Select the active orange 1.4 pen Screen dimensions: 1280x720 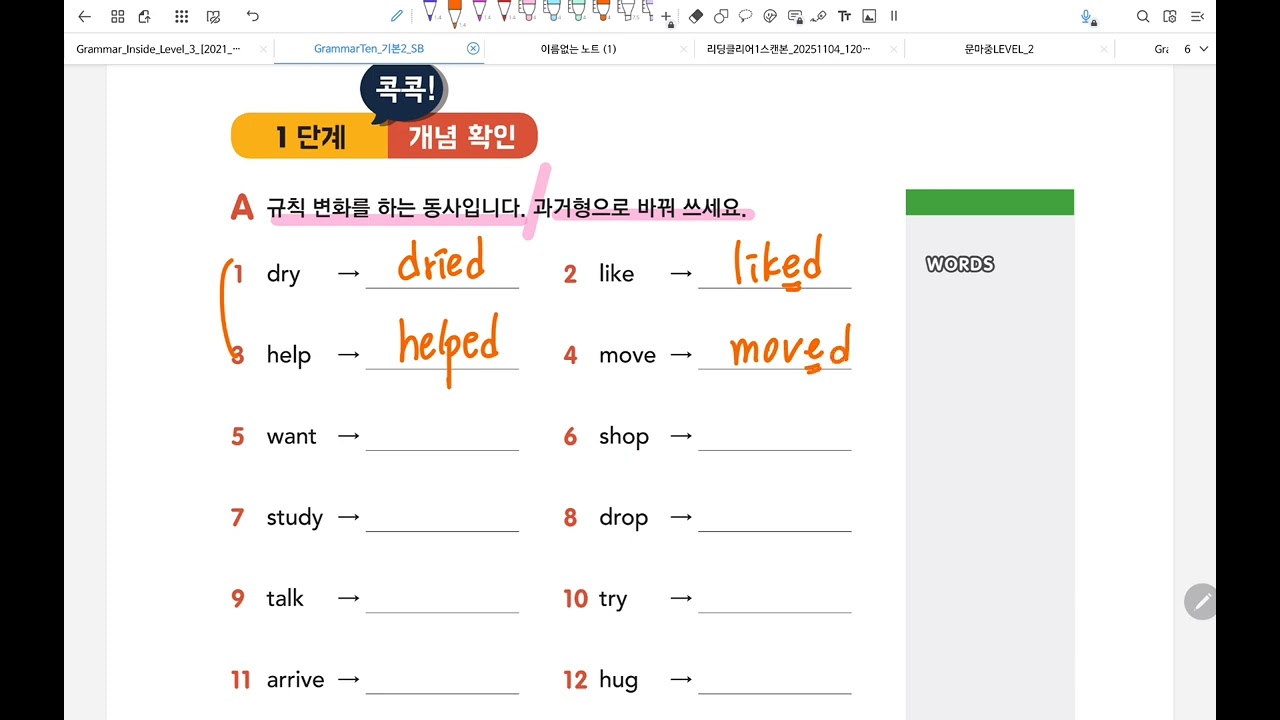pyautogui.click(x=455, y=13)
